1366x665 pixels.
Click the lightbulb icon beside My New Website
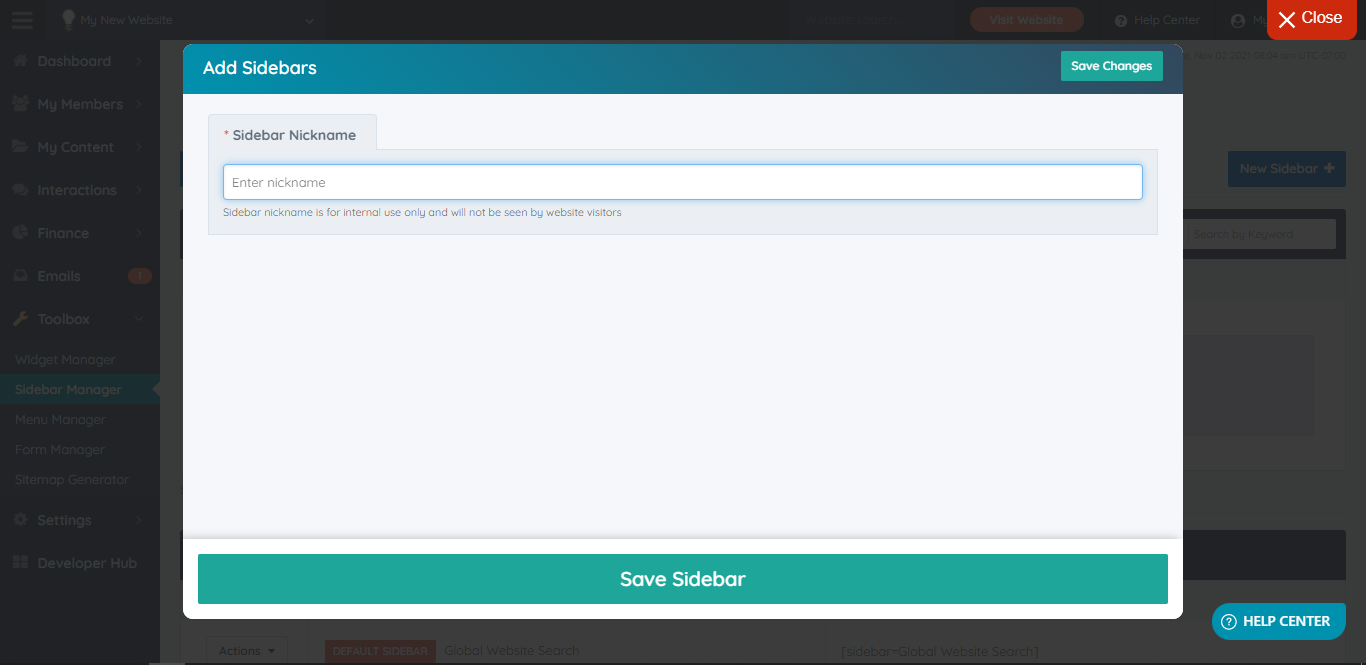coord(68,19)
